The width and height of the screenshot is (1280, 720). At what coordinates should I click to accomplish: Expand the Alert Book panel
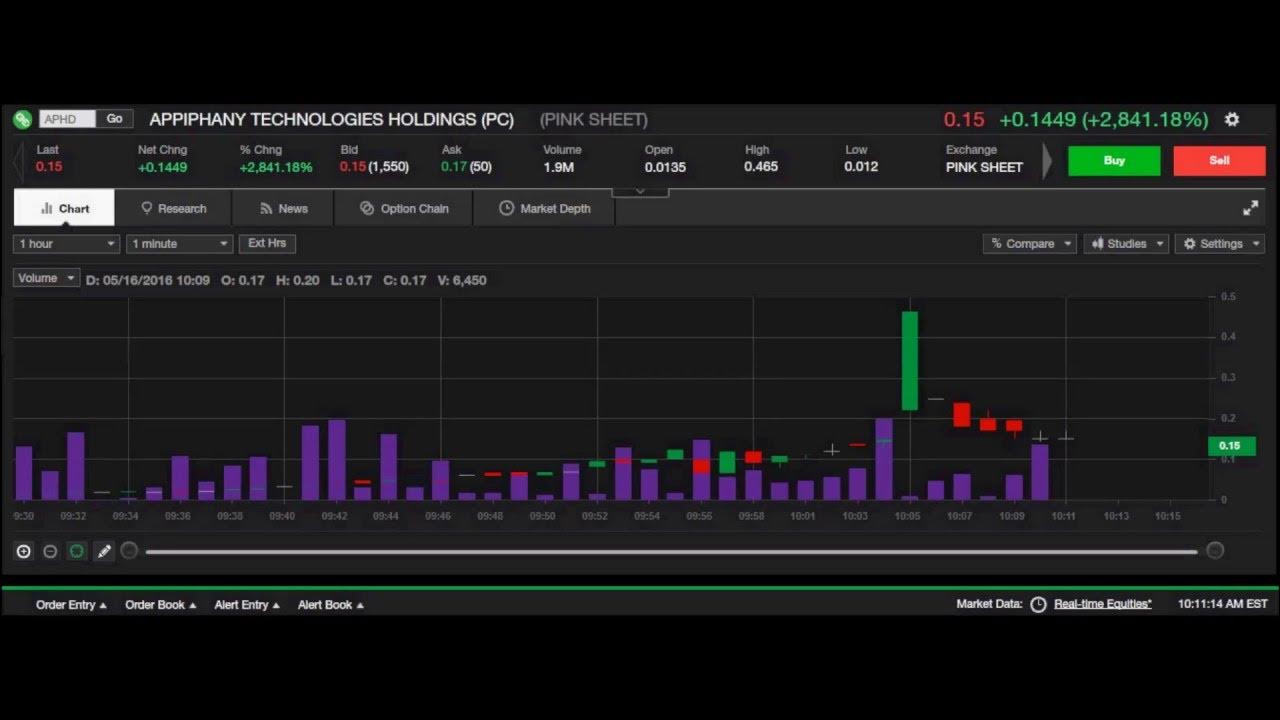(x=330, y=605)
